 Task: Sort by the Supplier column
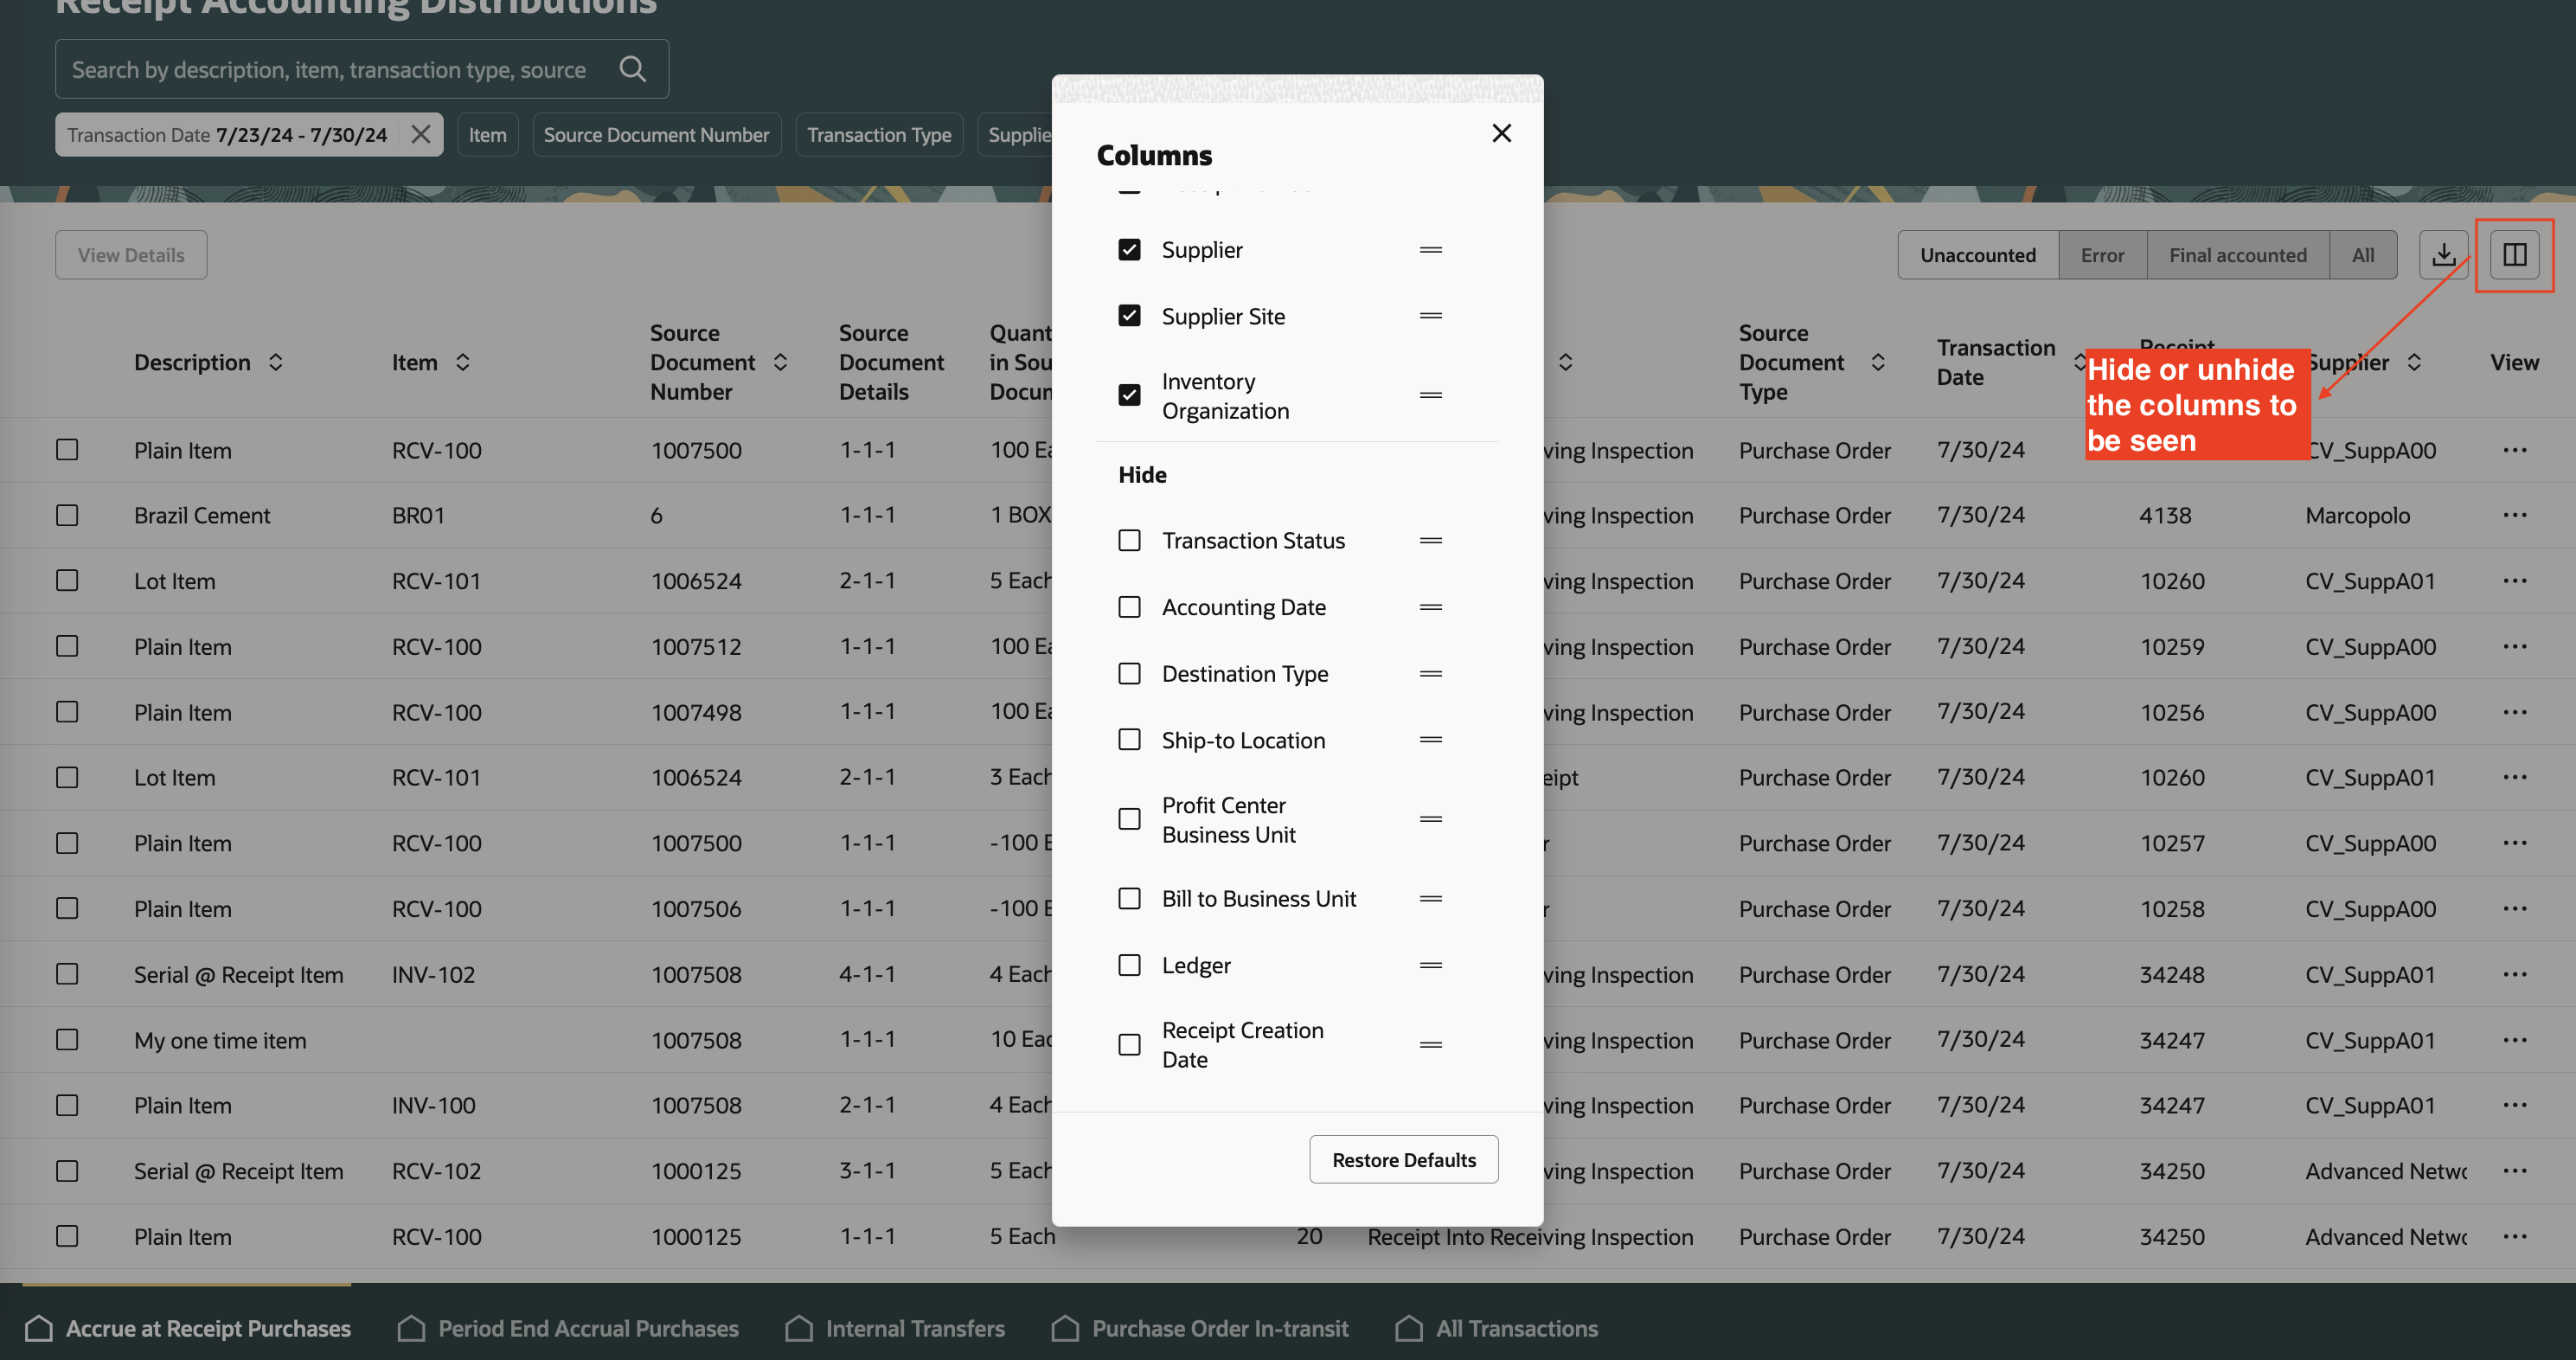coord(2414,363)
